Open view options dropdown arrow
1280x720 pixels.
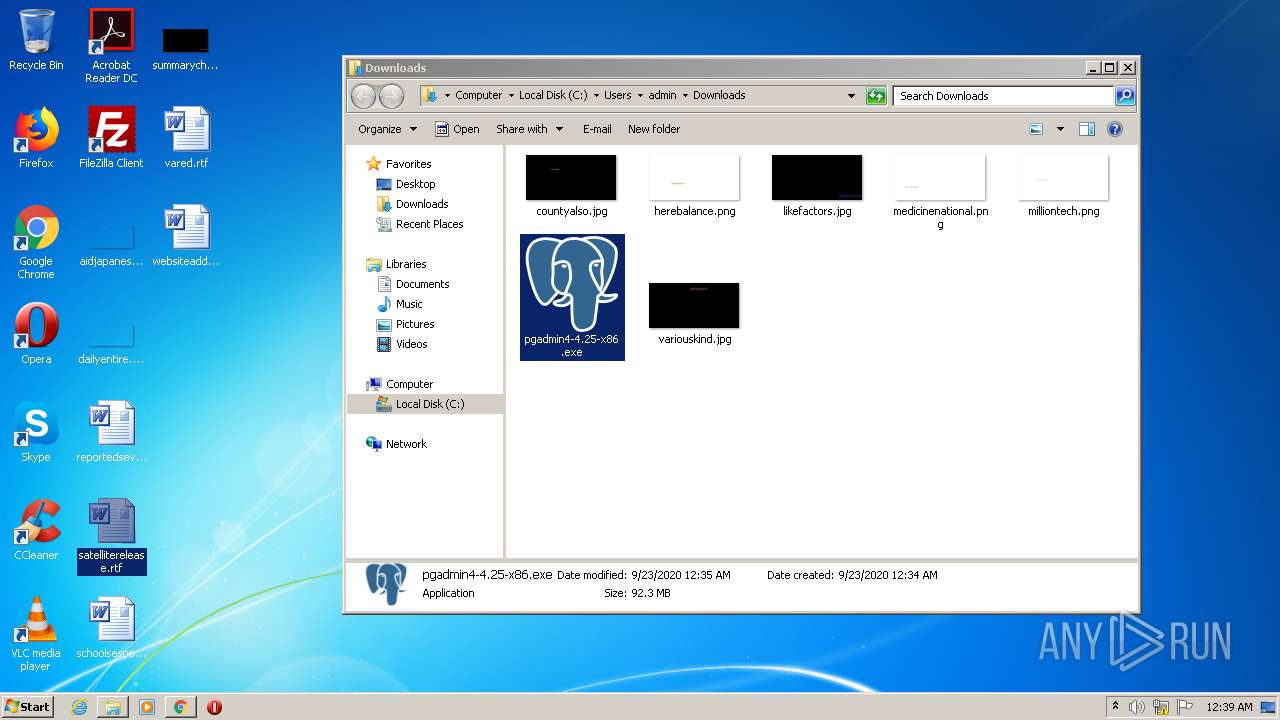pos(1060,129)
